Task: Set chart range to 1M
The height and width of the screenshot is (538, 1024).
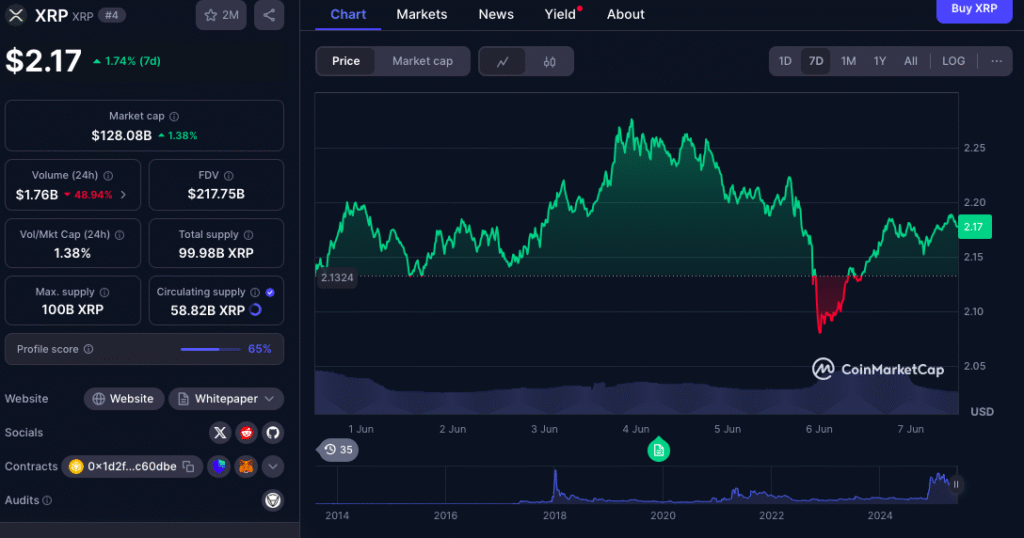Action: (x=848, y=61)
